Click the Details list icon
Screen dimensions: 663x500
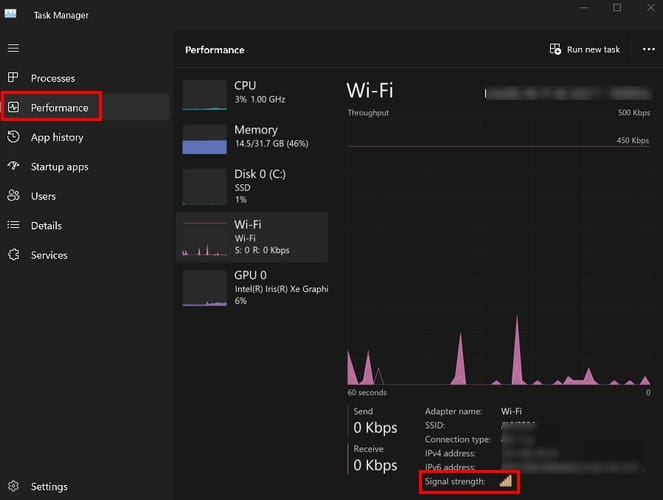[x=13, y=225]
